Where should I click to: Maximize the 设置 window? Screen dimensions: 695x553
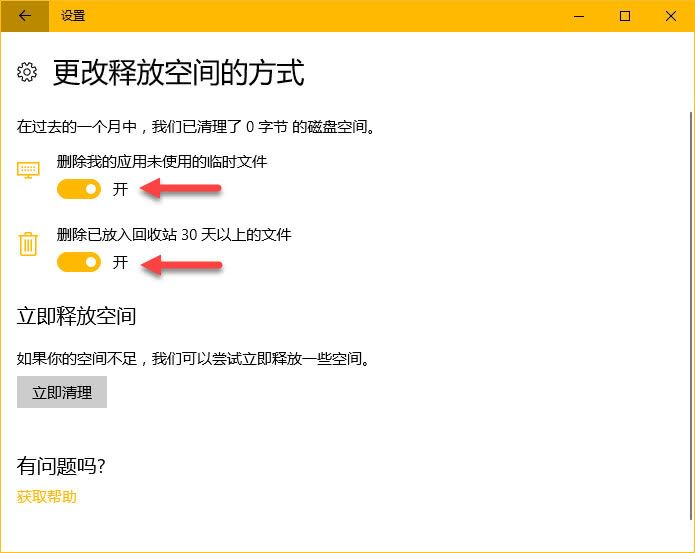(625, 16)
